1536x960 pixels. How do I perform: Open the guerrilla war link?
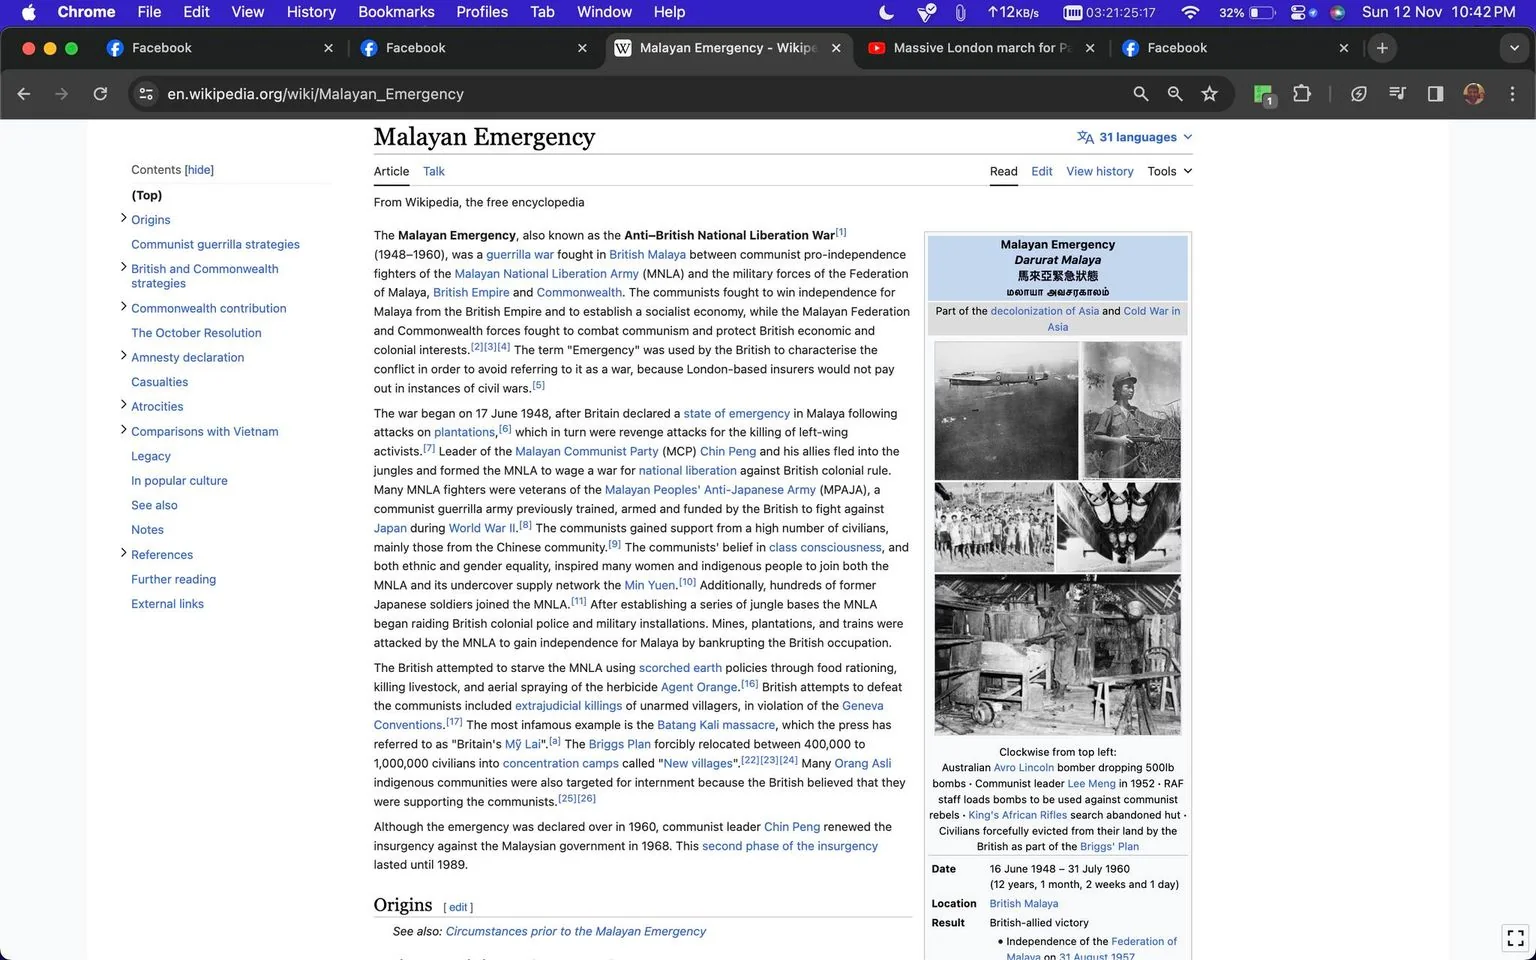[x=519, y=254]
